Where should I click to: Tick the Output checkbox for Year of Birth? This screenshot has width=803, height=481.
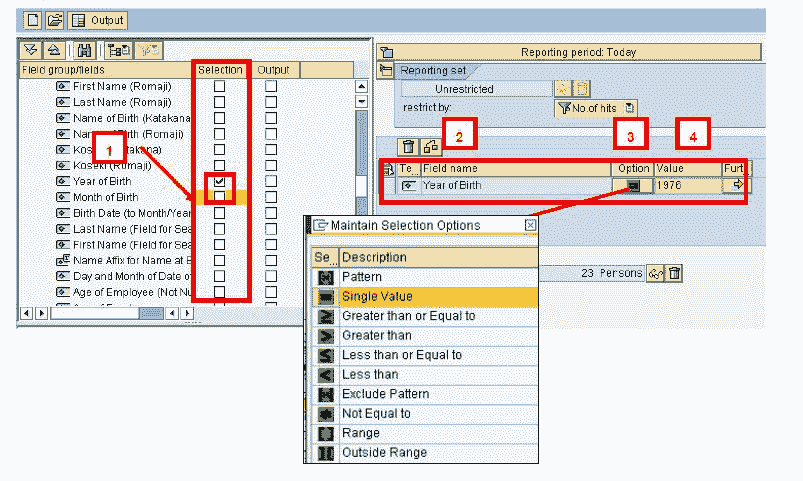271,181
